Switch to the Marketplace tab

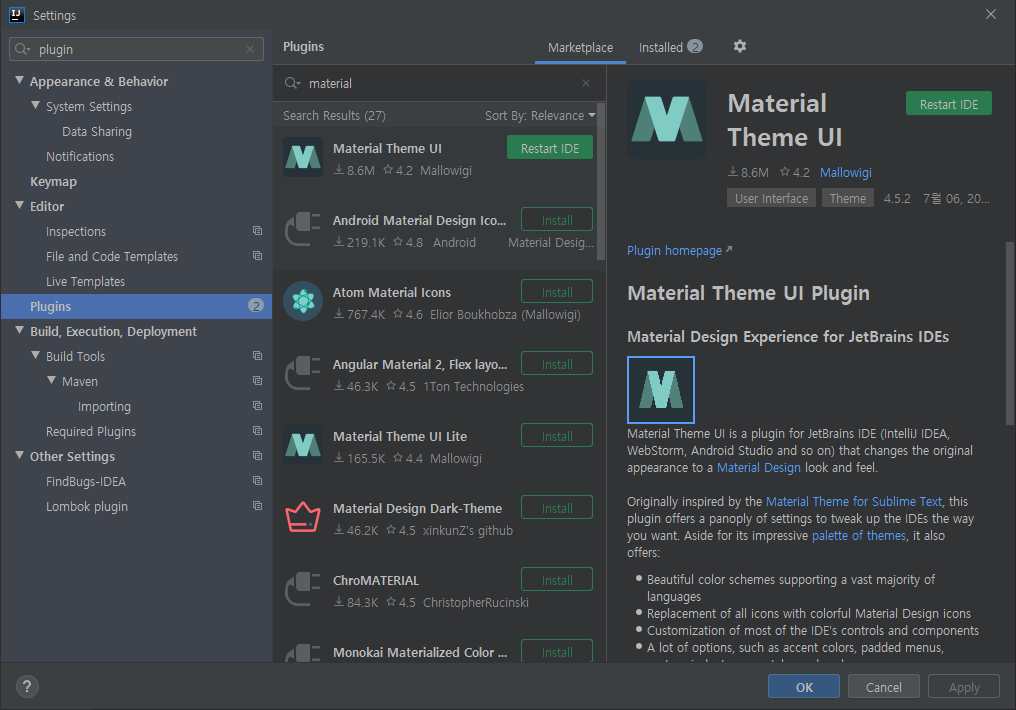[580, 47]
